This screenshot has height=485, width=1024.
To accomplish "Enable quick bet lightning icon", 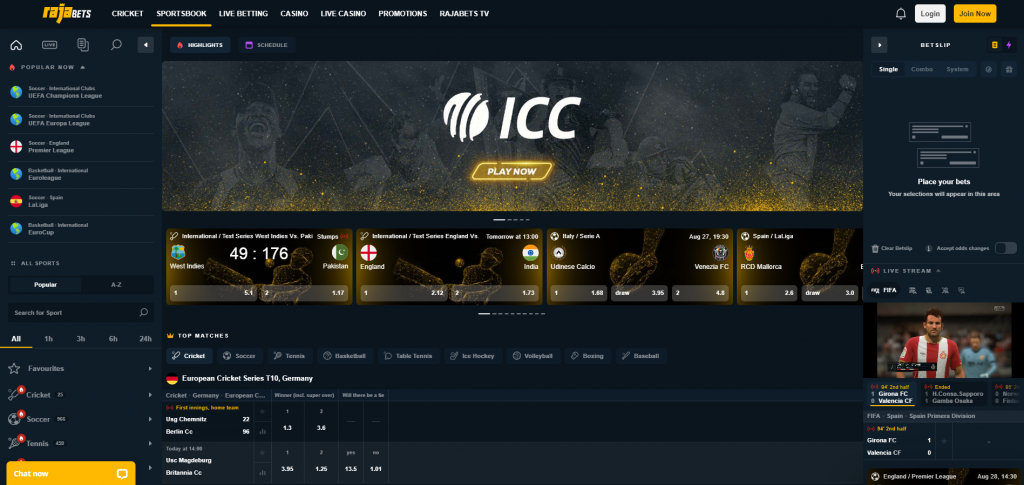I will [1008, 45].
